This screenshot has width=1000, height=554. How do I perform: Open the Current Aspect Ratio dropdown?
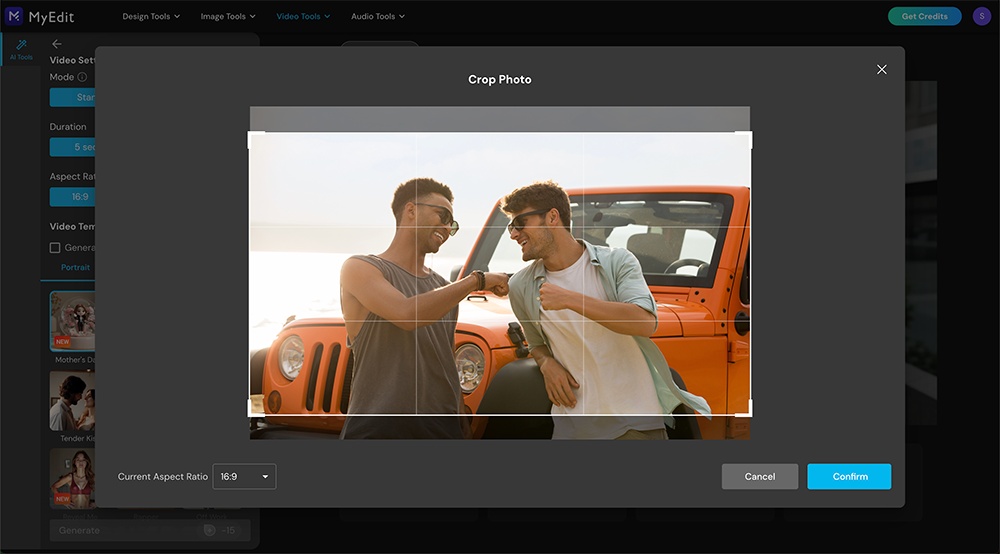[244, 476]
